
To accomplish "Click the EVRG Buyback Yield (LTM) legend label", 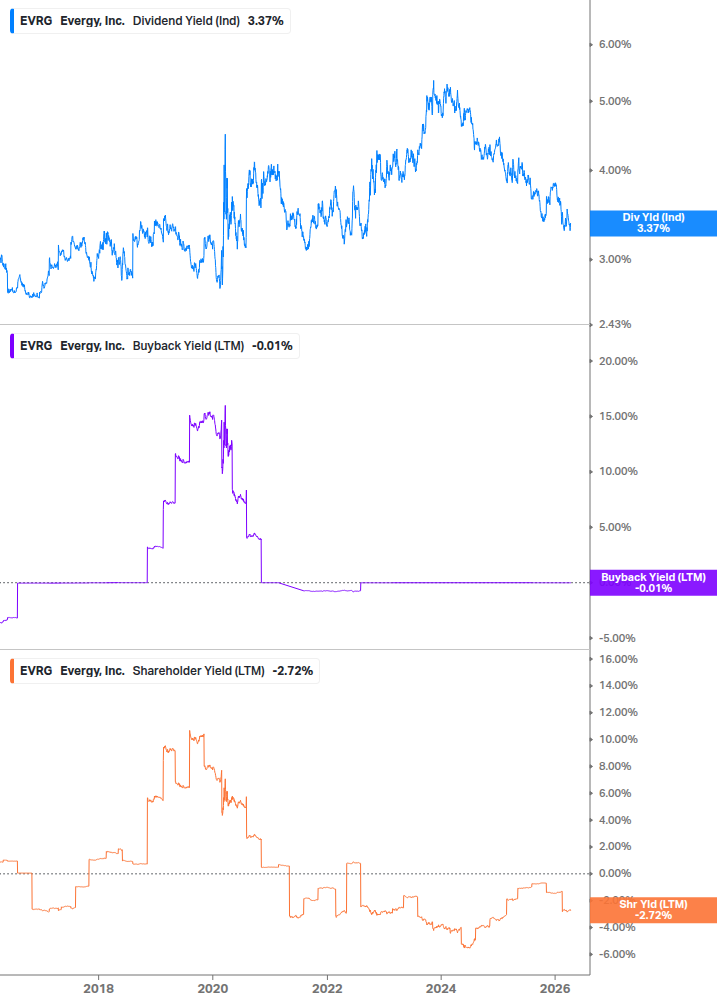I will click(x=156, y=346).
